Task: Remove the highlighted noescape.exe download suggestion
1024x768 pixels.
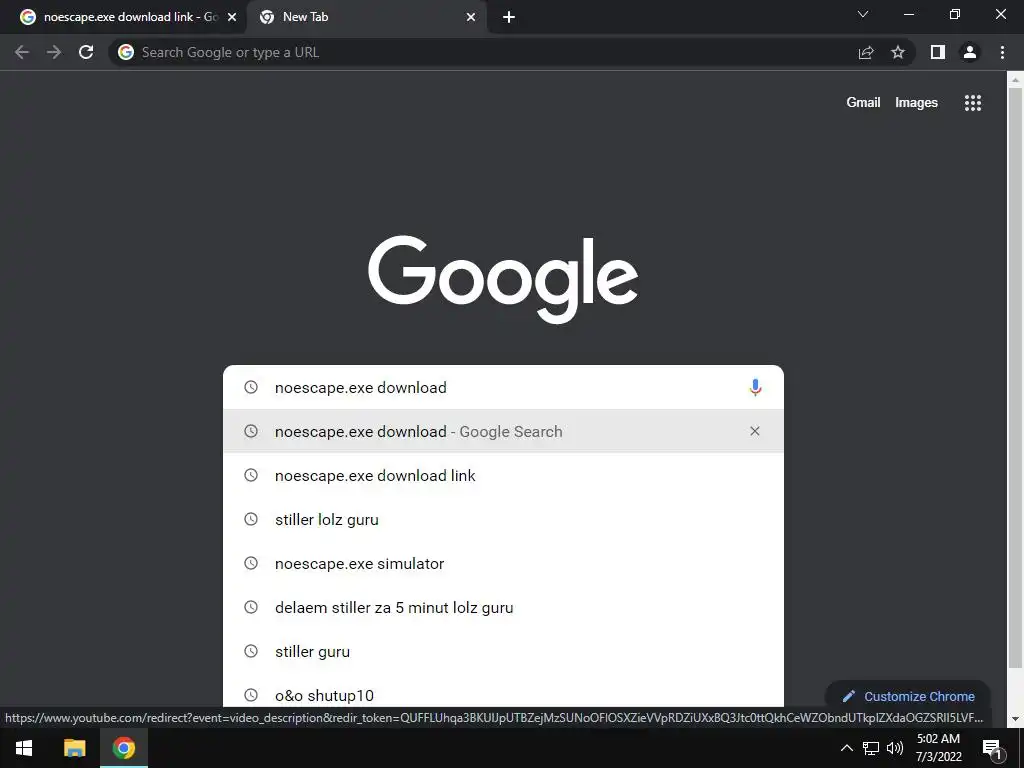Action: 755,431
